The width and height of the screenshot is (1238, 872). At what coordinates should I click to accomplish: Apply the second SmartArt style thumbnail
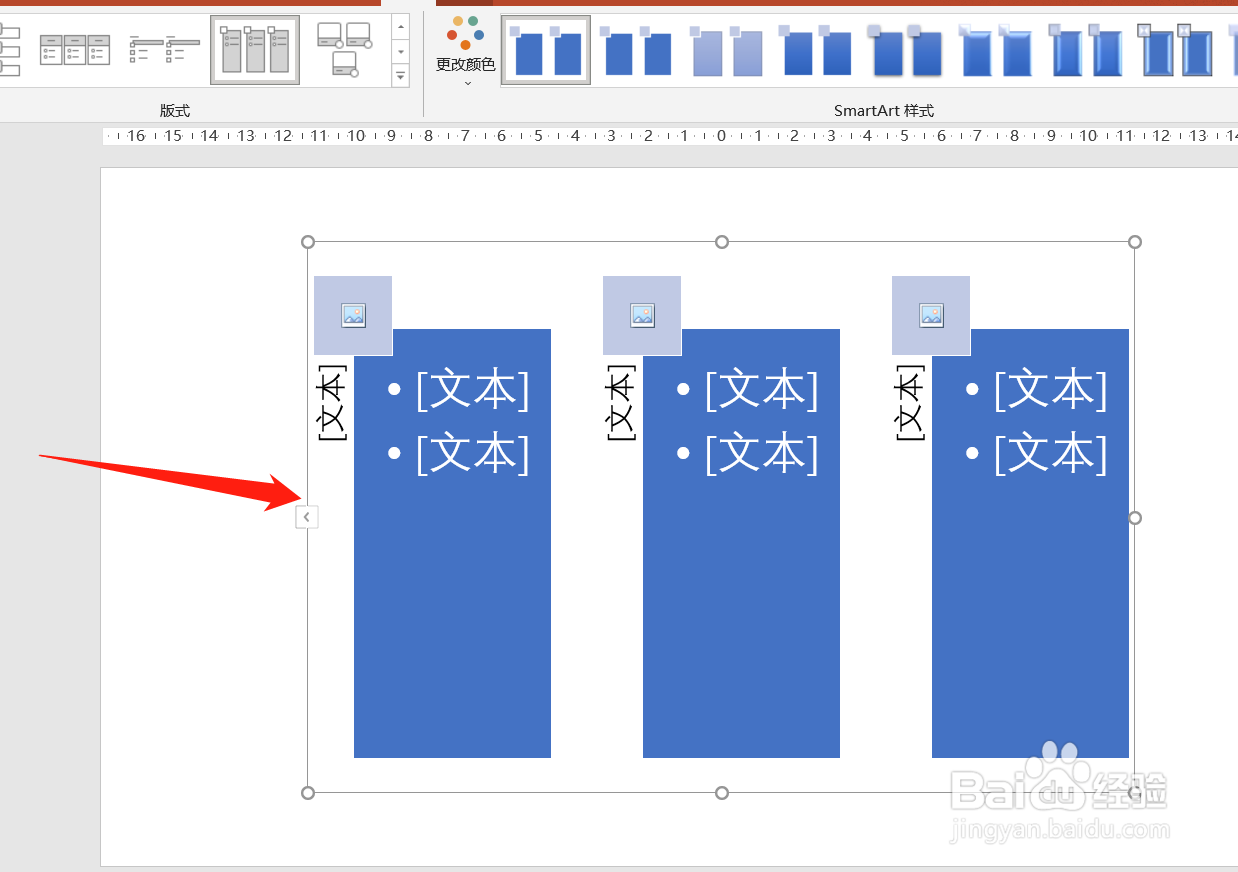click(x=636, y=50)
